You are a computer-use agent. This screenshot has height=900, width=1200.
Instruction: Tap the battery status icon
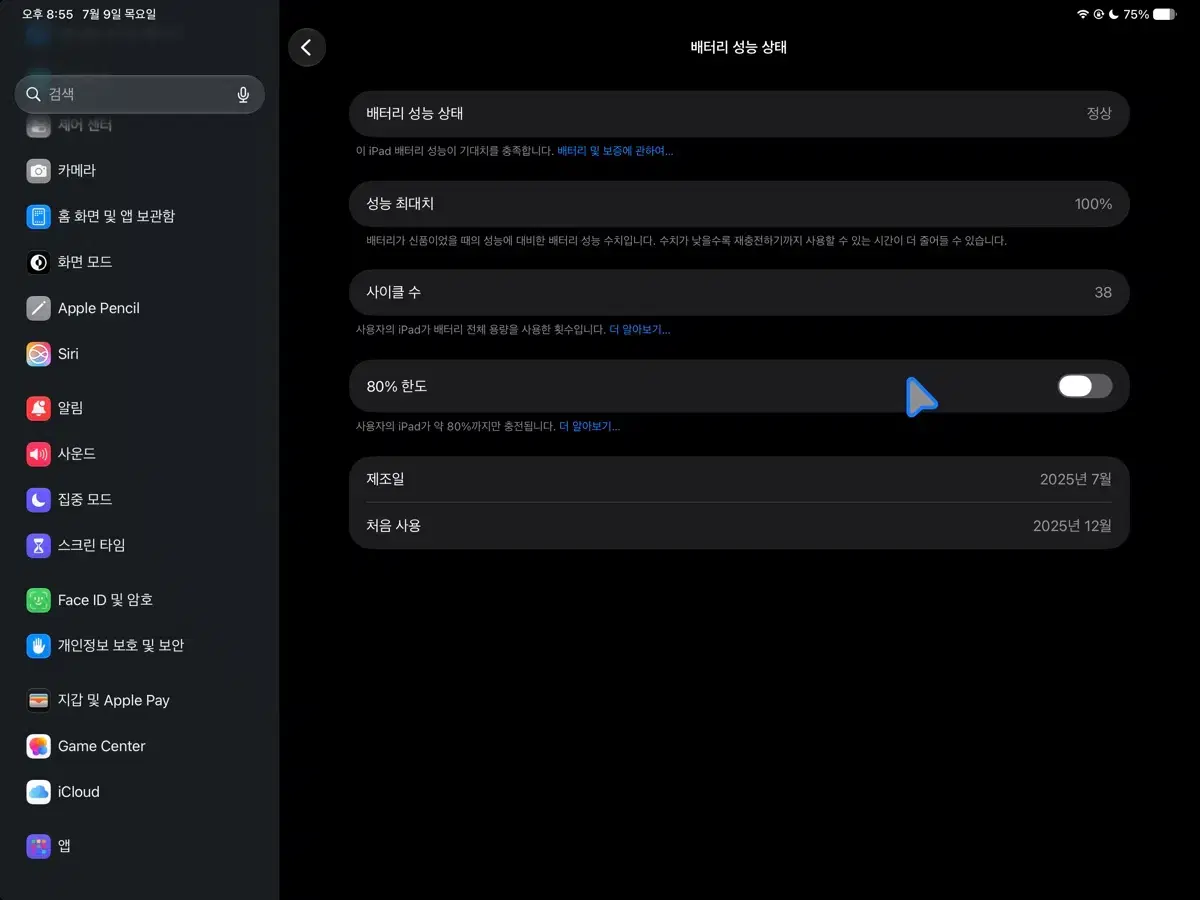coord(1165,15)
